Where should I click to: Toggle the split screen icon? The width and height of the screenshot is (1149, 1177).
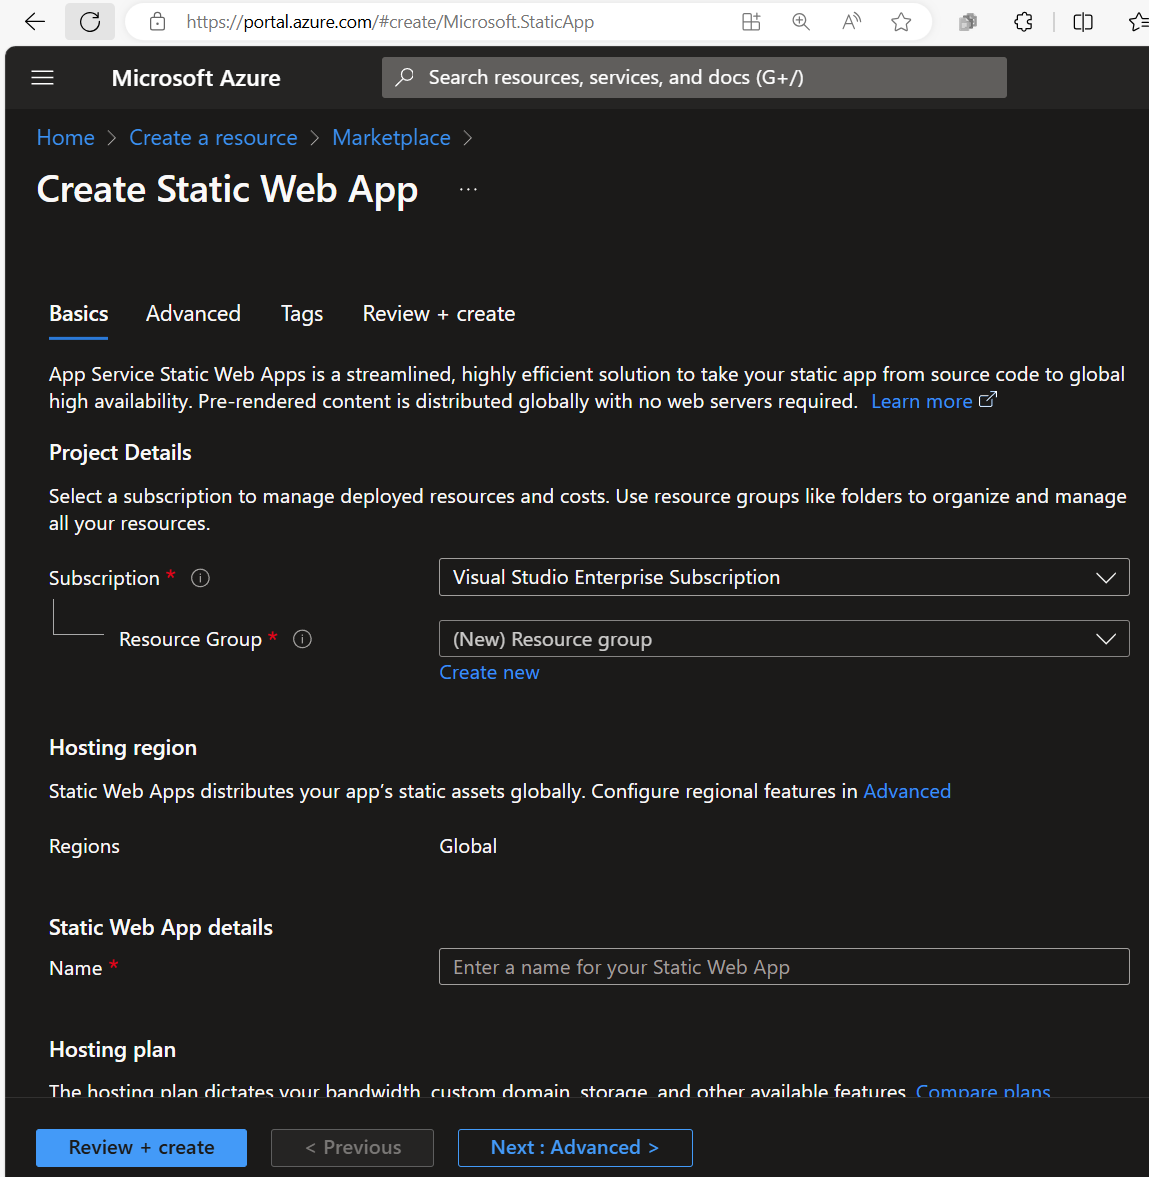pyautogui.click(x=1083, y=22)
